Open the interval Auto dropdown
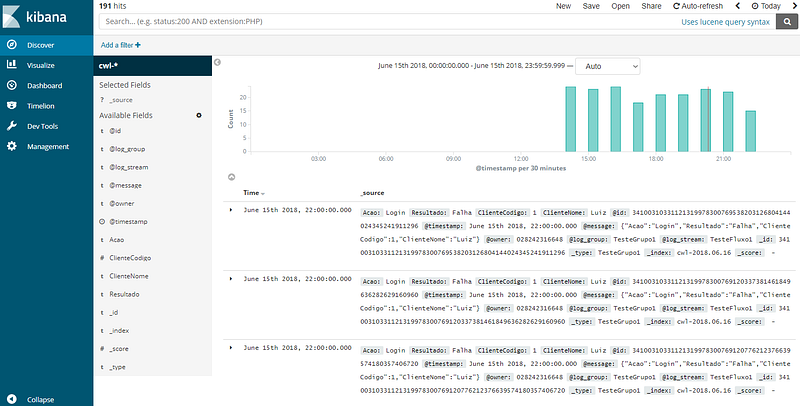The image size is (800, 406). click(x=608, y=66)
